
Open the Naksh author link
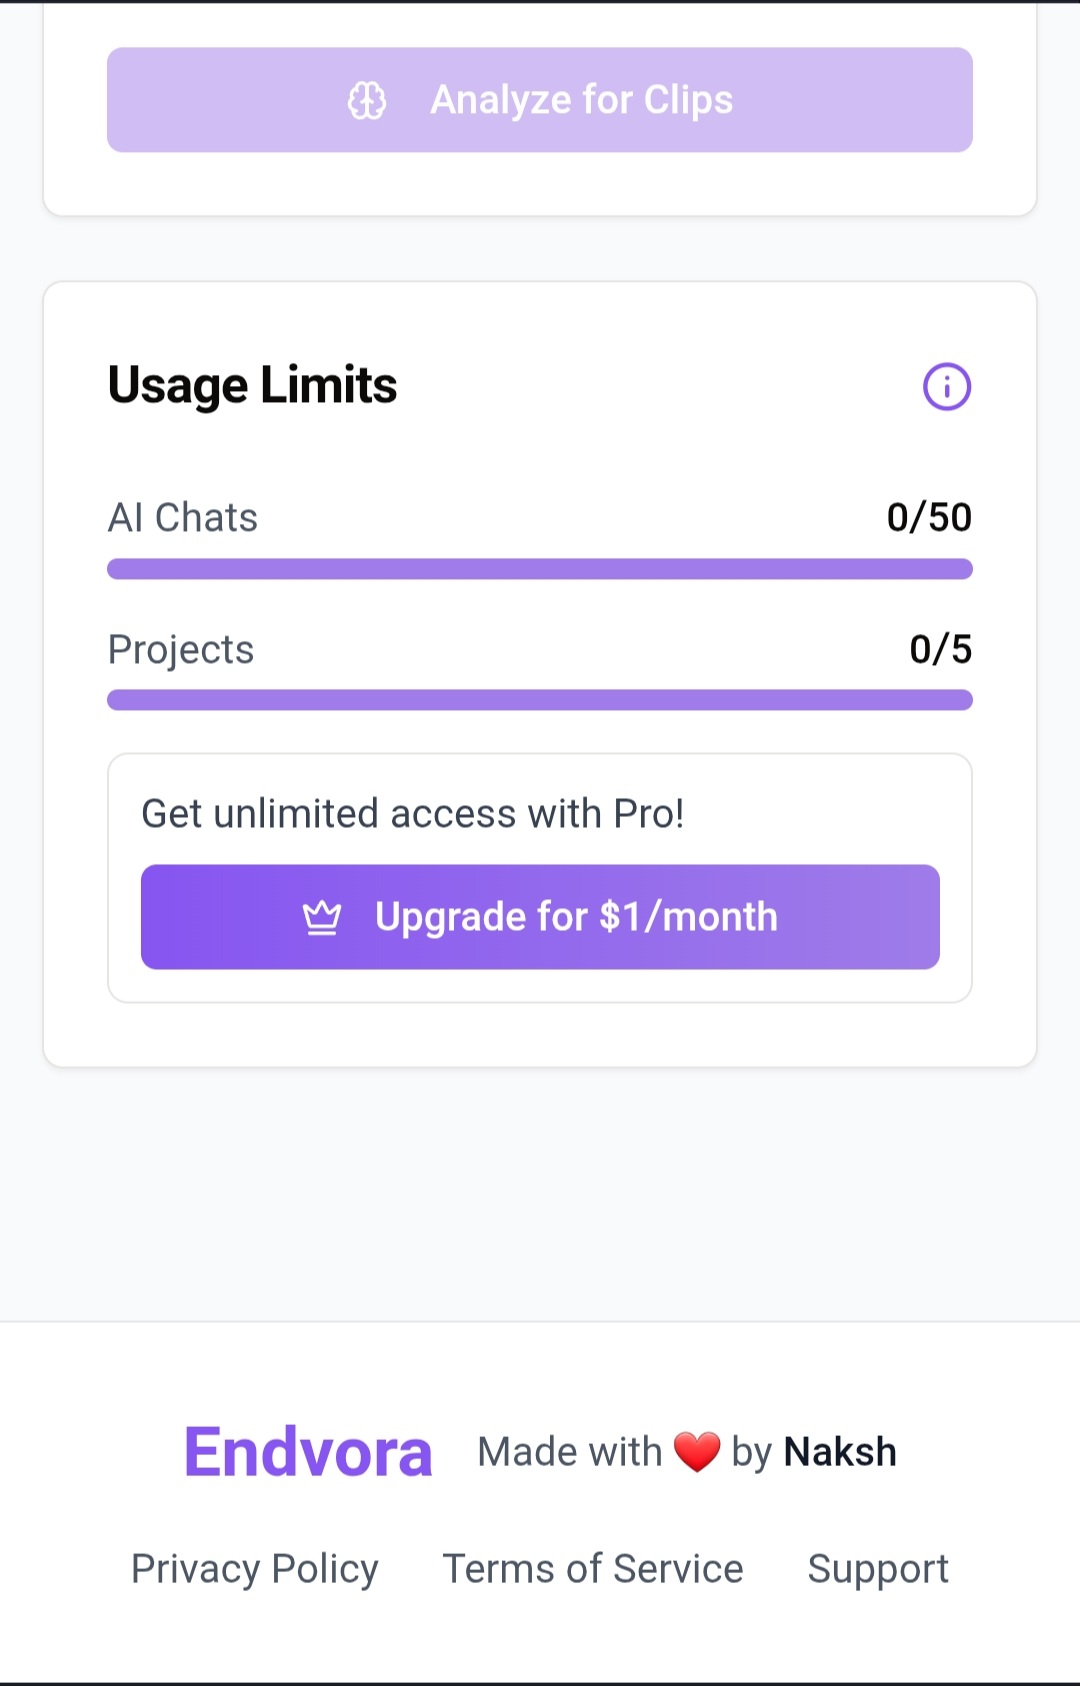(840, 1452)
